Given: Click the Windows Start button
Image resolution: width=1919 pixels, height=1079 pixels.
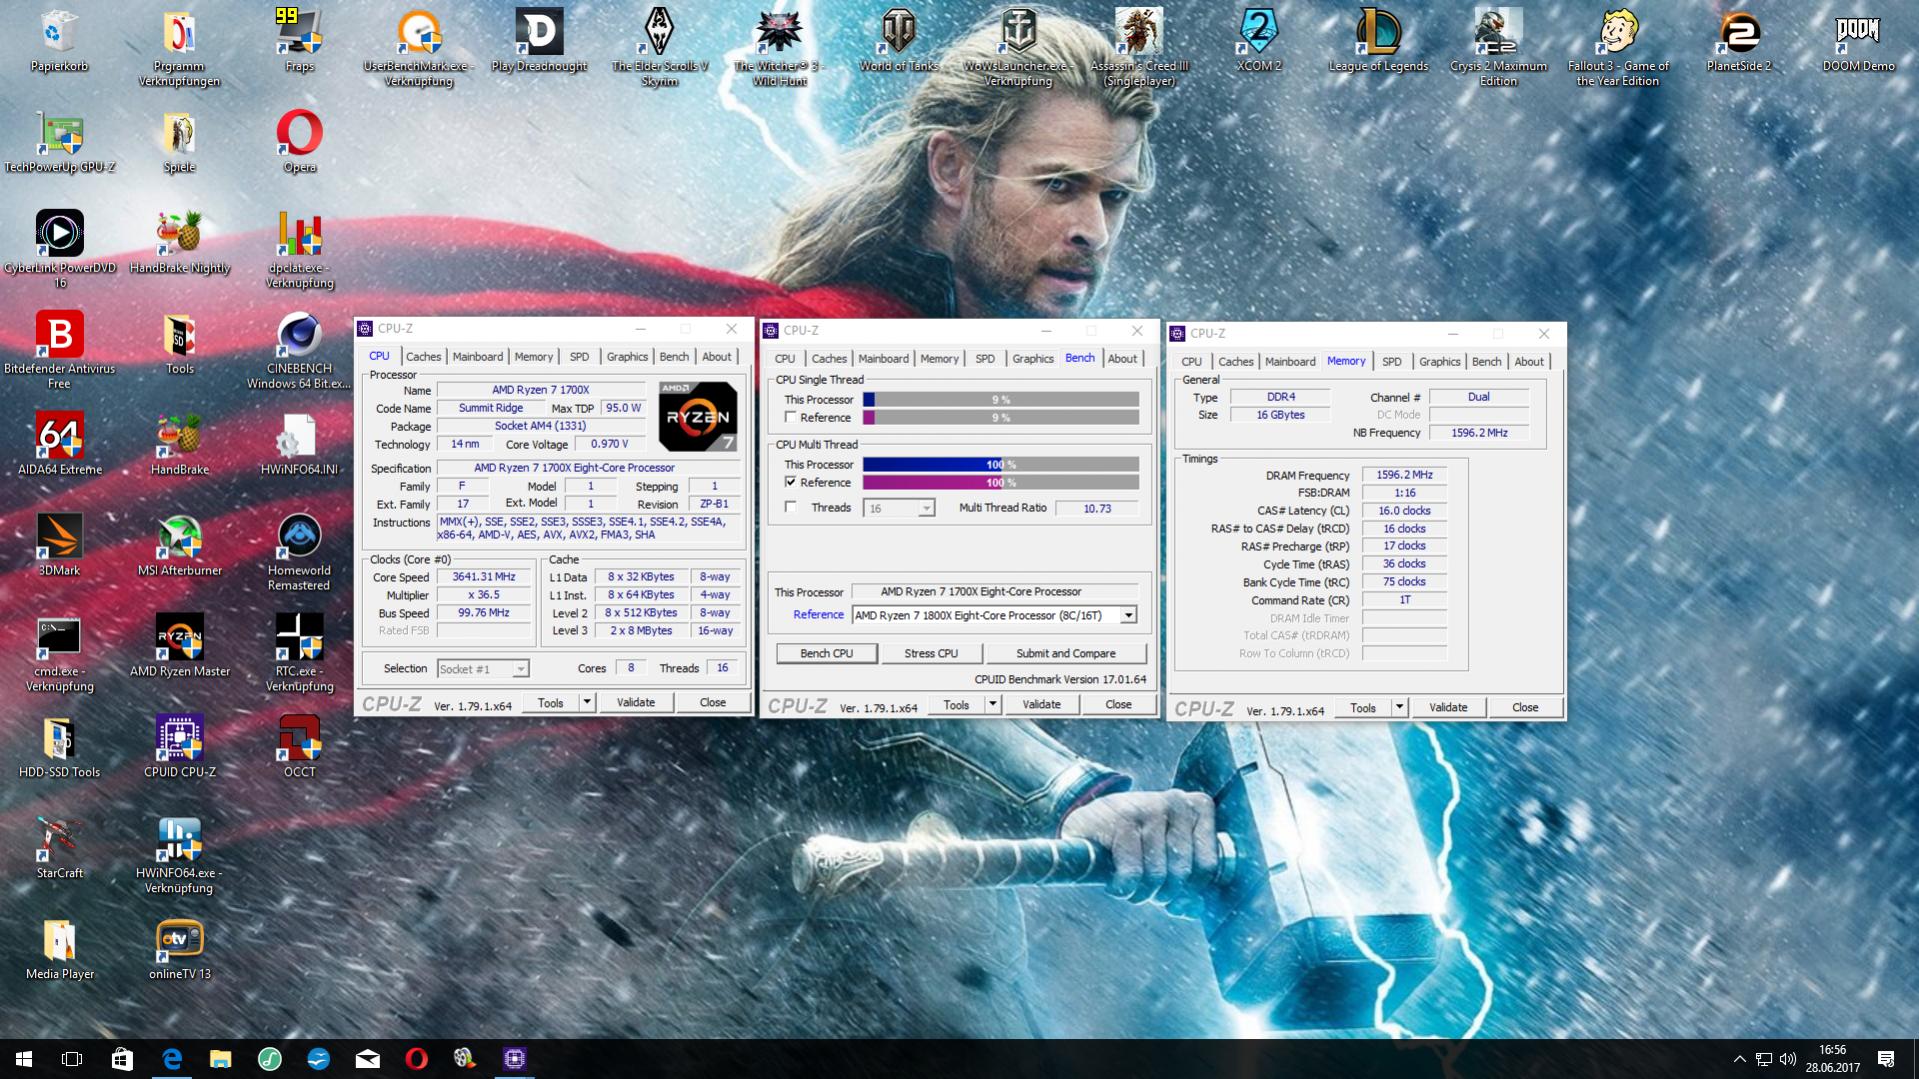Looking at the screenshot, I should click(24, 1059).
